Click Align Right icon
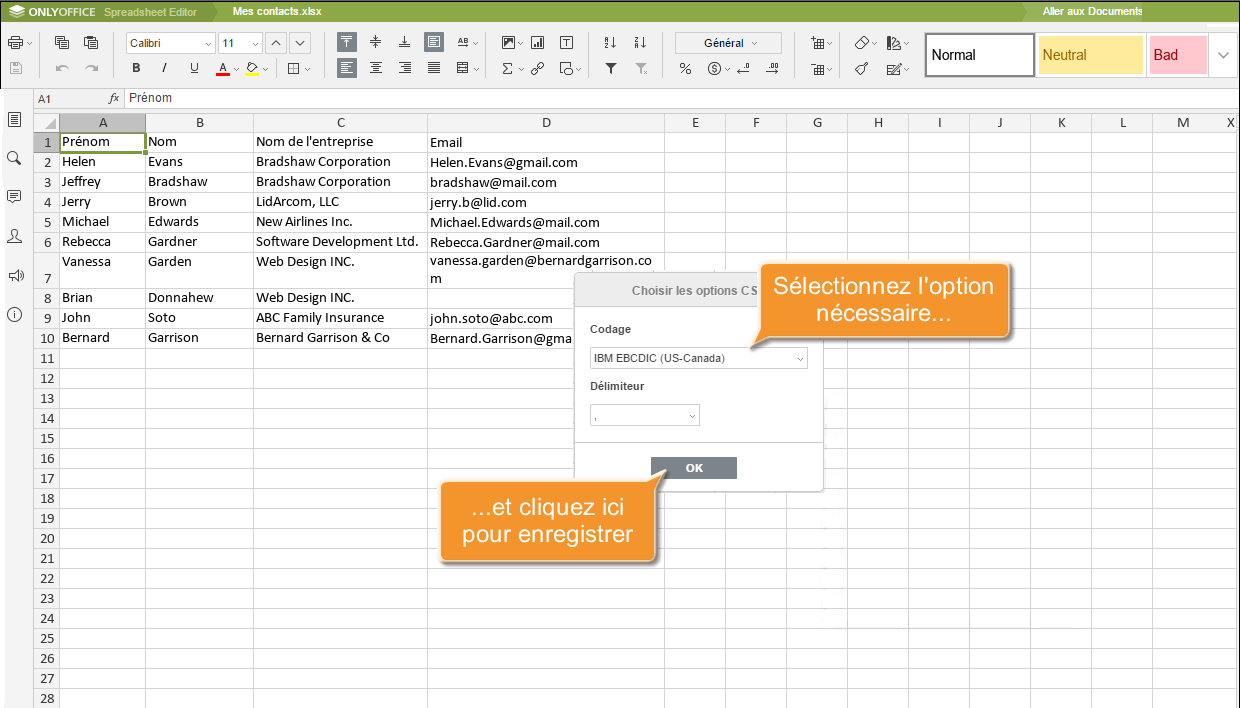The image size is (1240, 708). pyautogui.click(x=405, y=68)
